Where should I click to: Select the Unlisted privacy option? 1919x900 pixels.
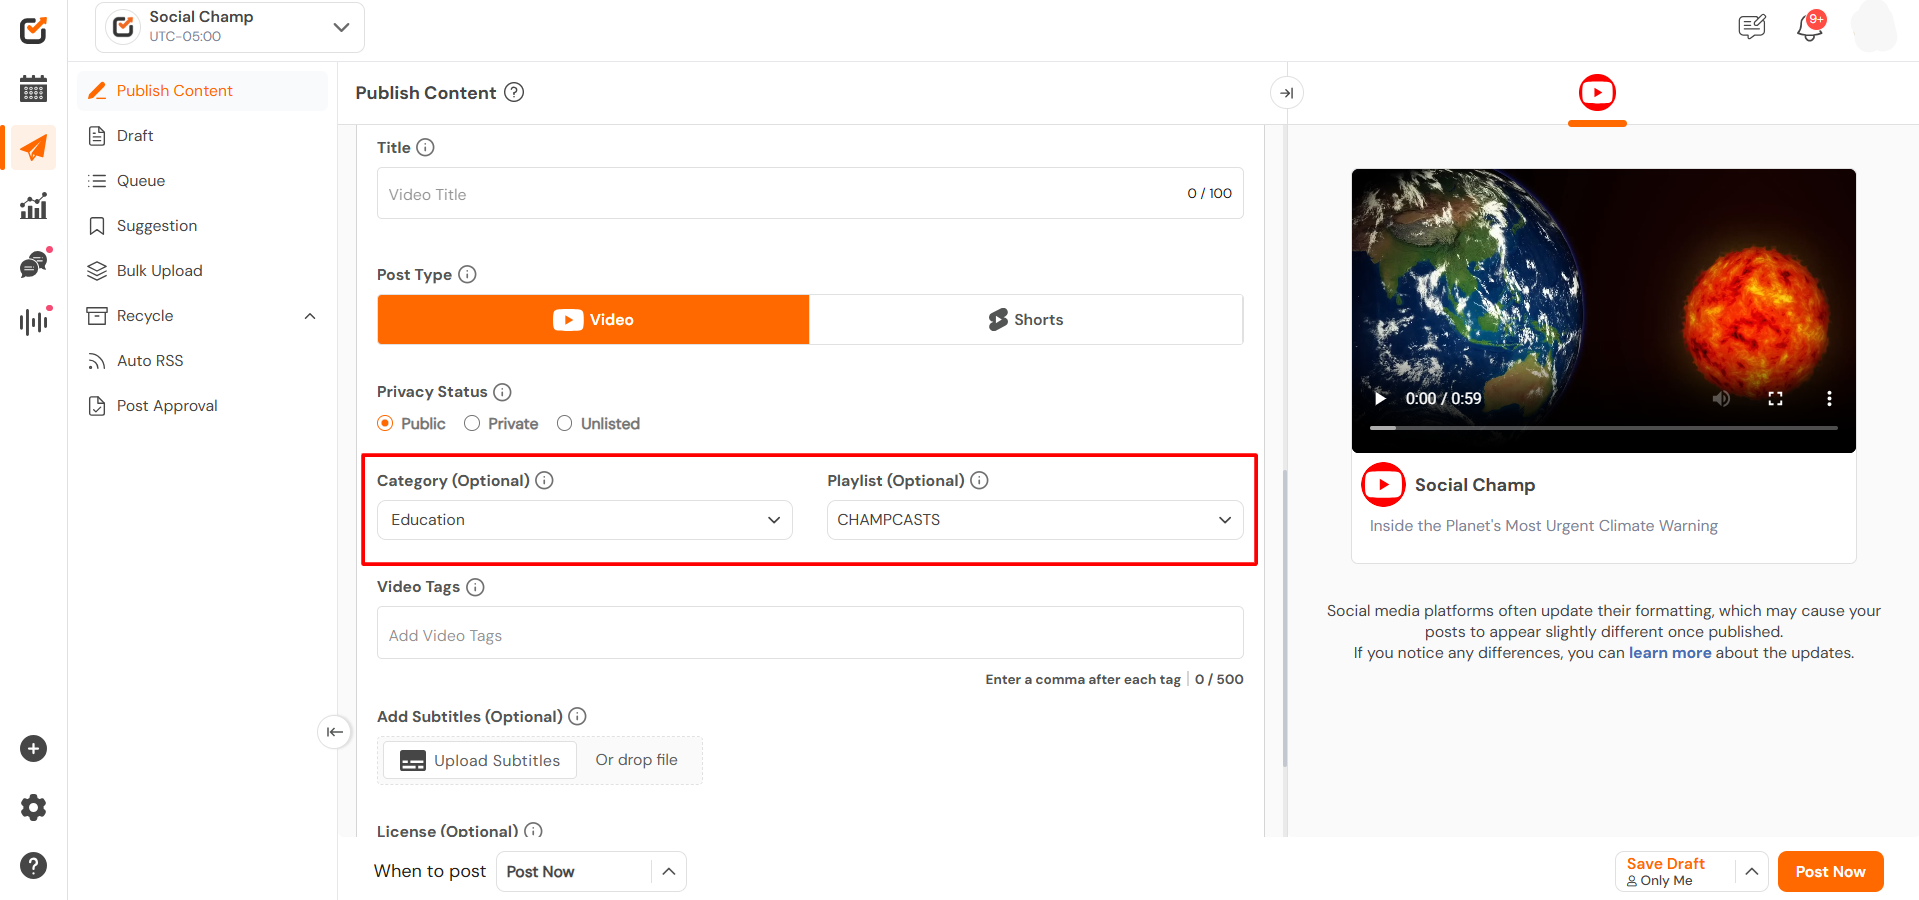tap(565, 424)
